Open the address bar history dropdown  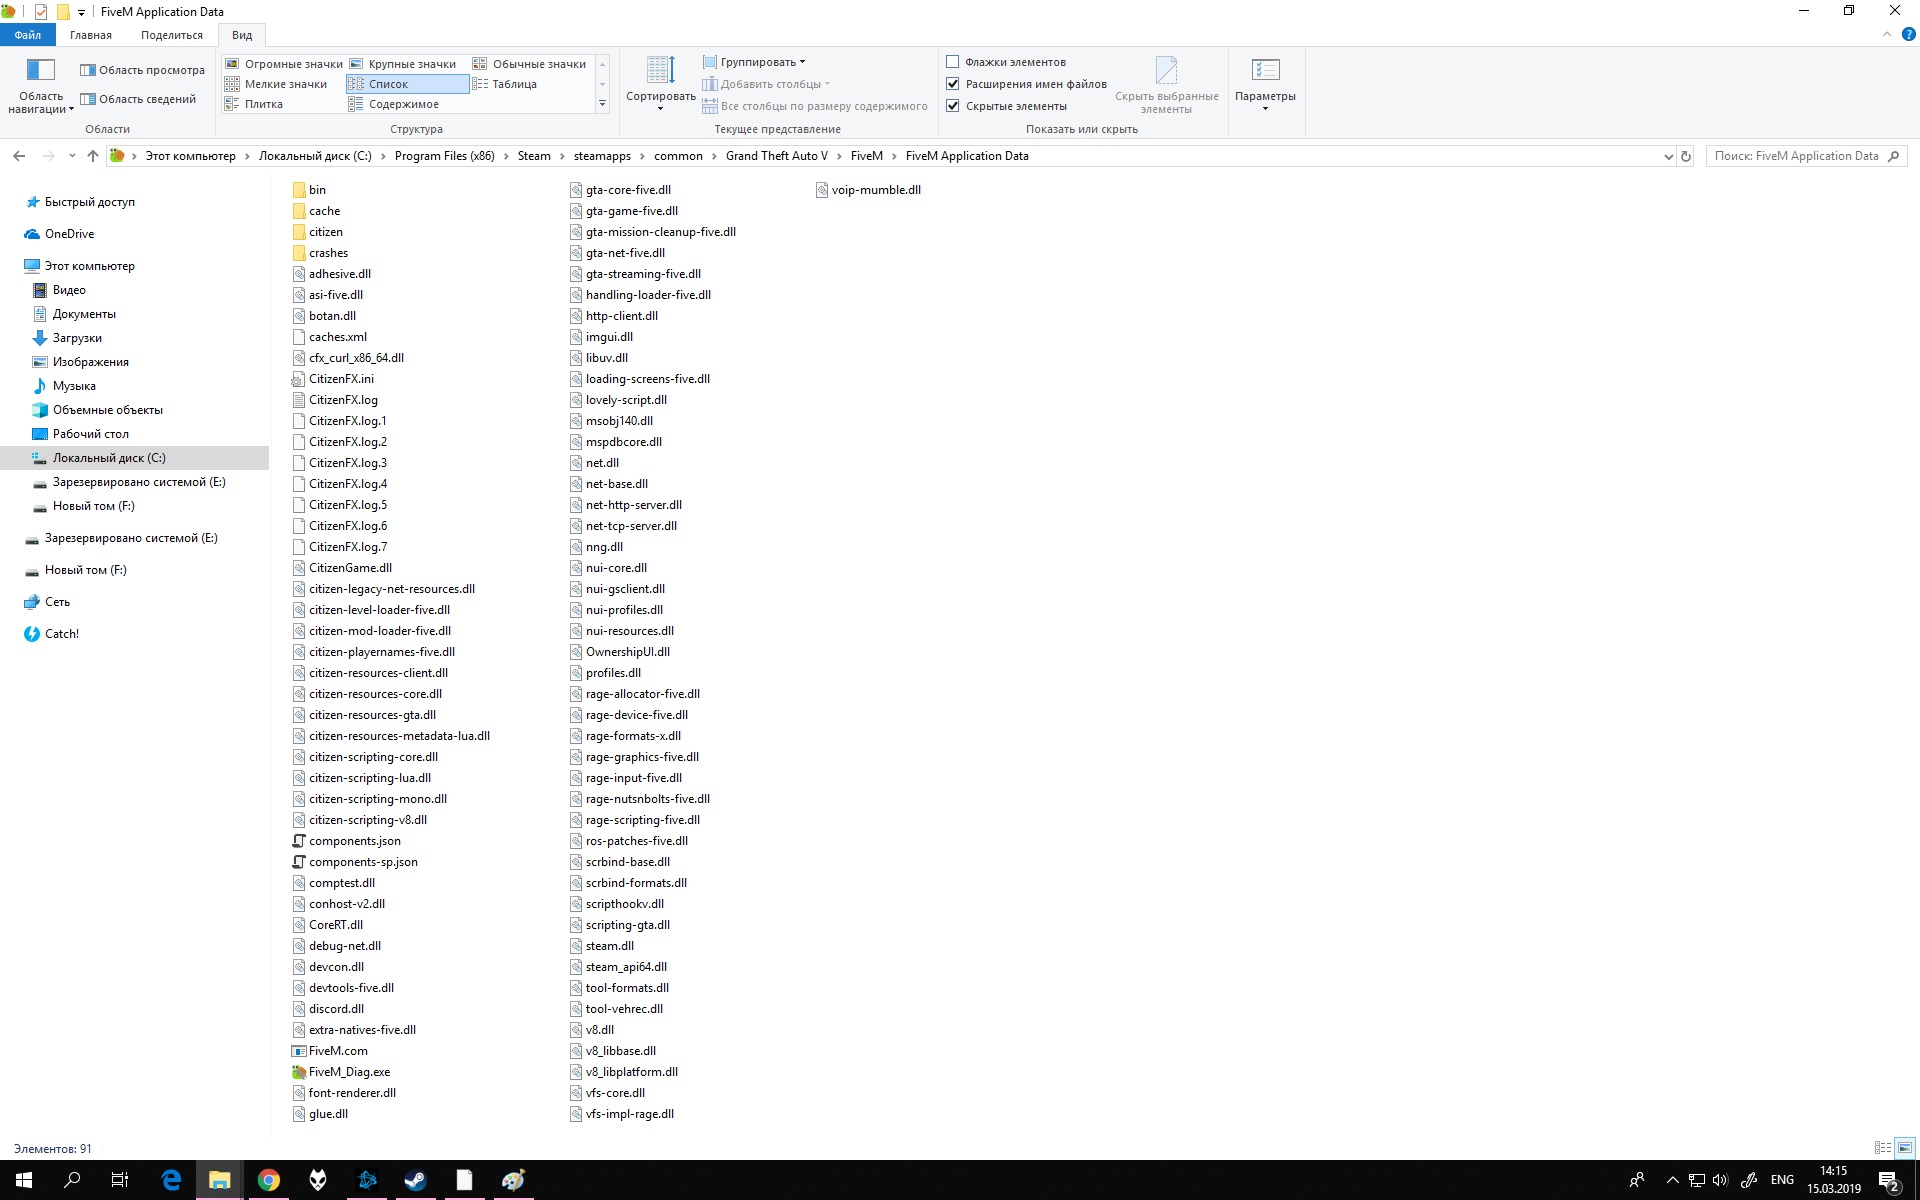coord(1668,156)
